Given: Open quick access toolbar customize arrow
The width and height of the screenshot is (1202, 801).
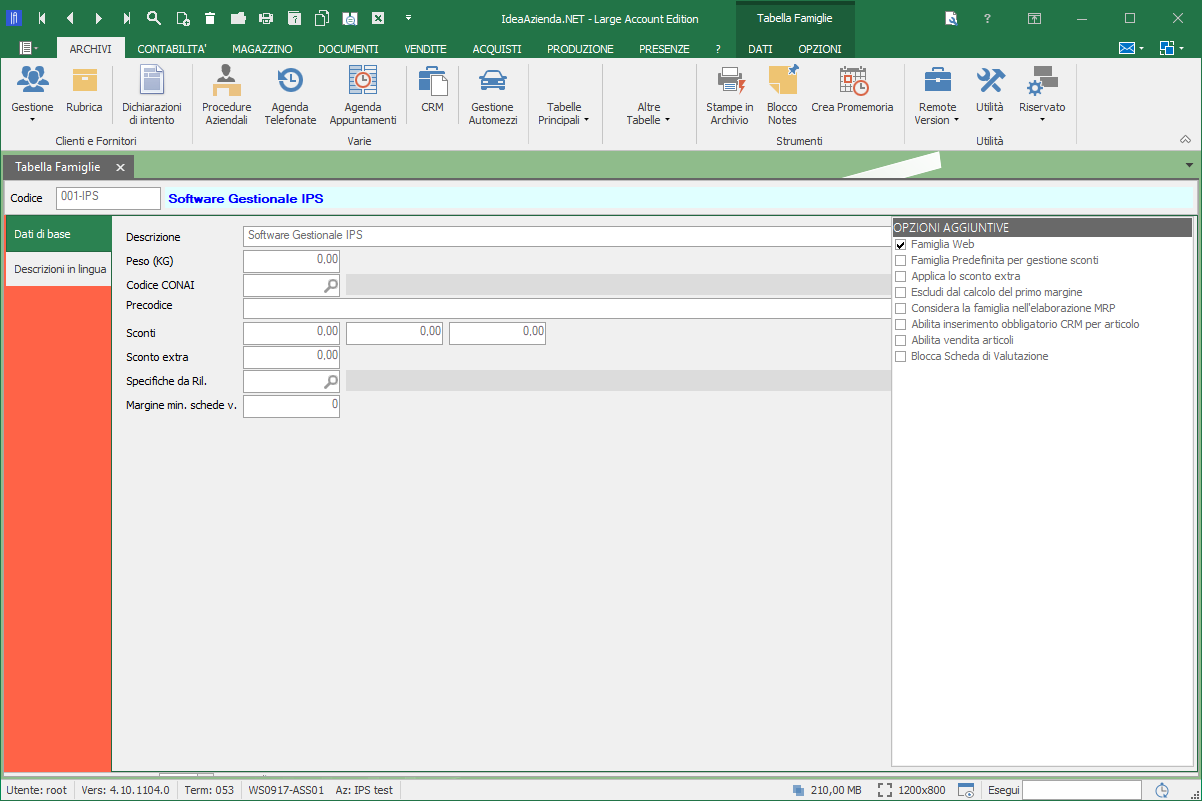Looking at the screenshot, I should pyautogui.click(x=408, y=18).
